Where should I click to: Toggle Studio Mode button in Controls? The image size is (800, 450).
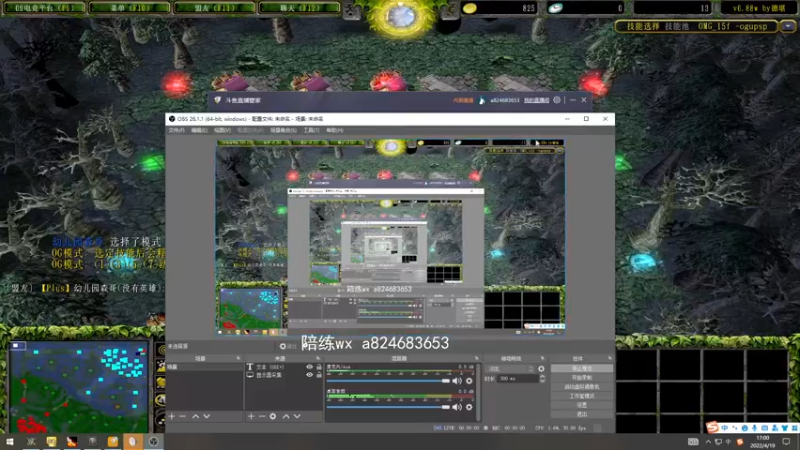[x=582, y=396]
